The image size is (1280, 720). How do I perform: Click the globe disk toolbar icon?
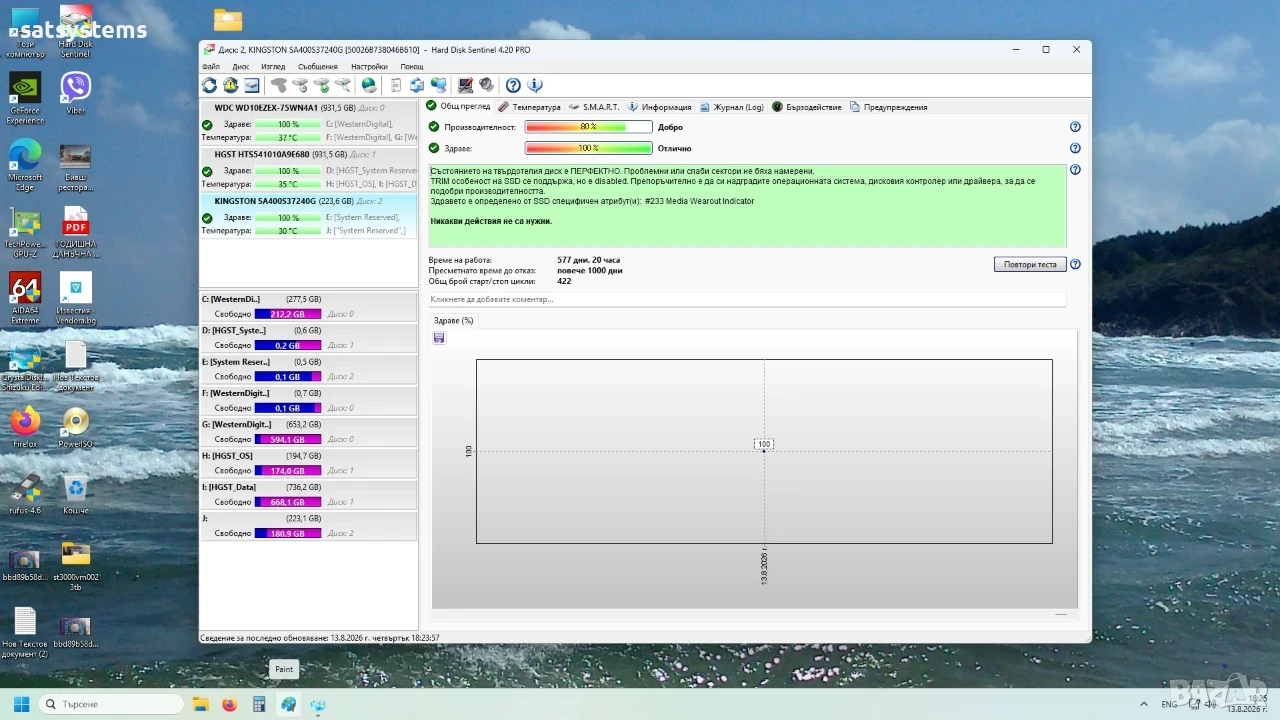[369, 85]
